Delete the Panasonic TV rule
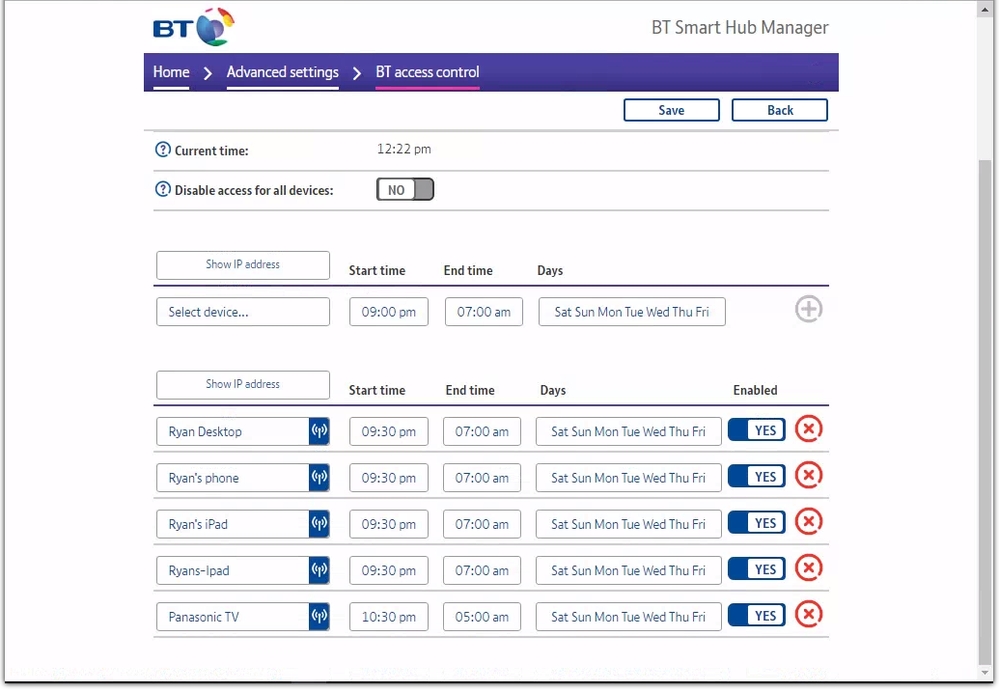999x690 pixels. (809, 614)
